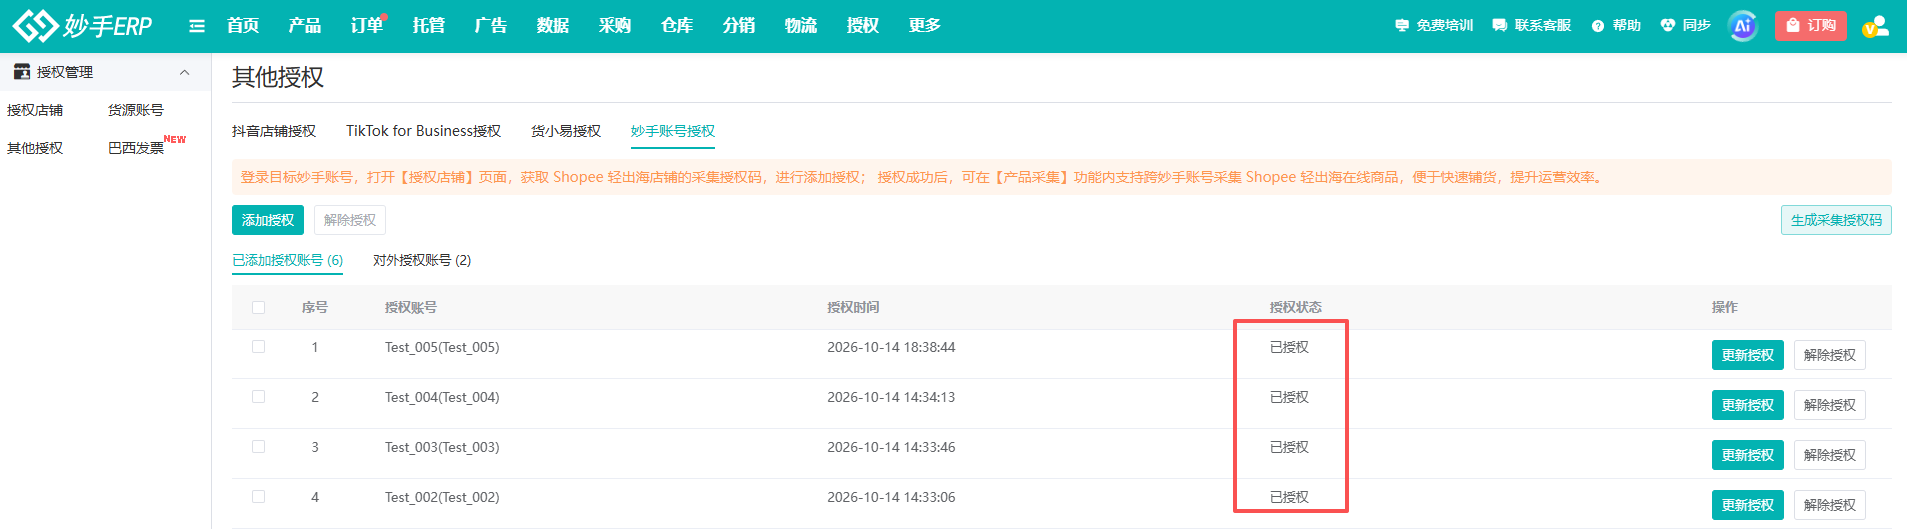Screen dimensions: 1907x529
Task: Open 货源账号 in the sidebar
Action: click(136, 110)
